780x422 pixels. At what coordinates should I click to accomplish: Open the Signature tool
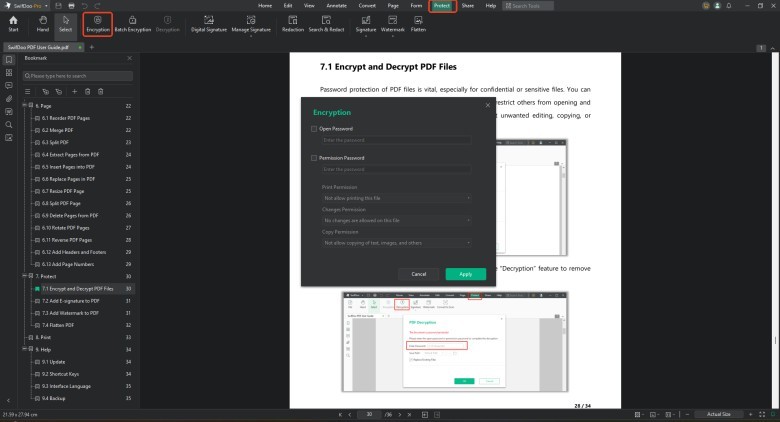pos(366,23)
